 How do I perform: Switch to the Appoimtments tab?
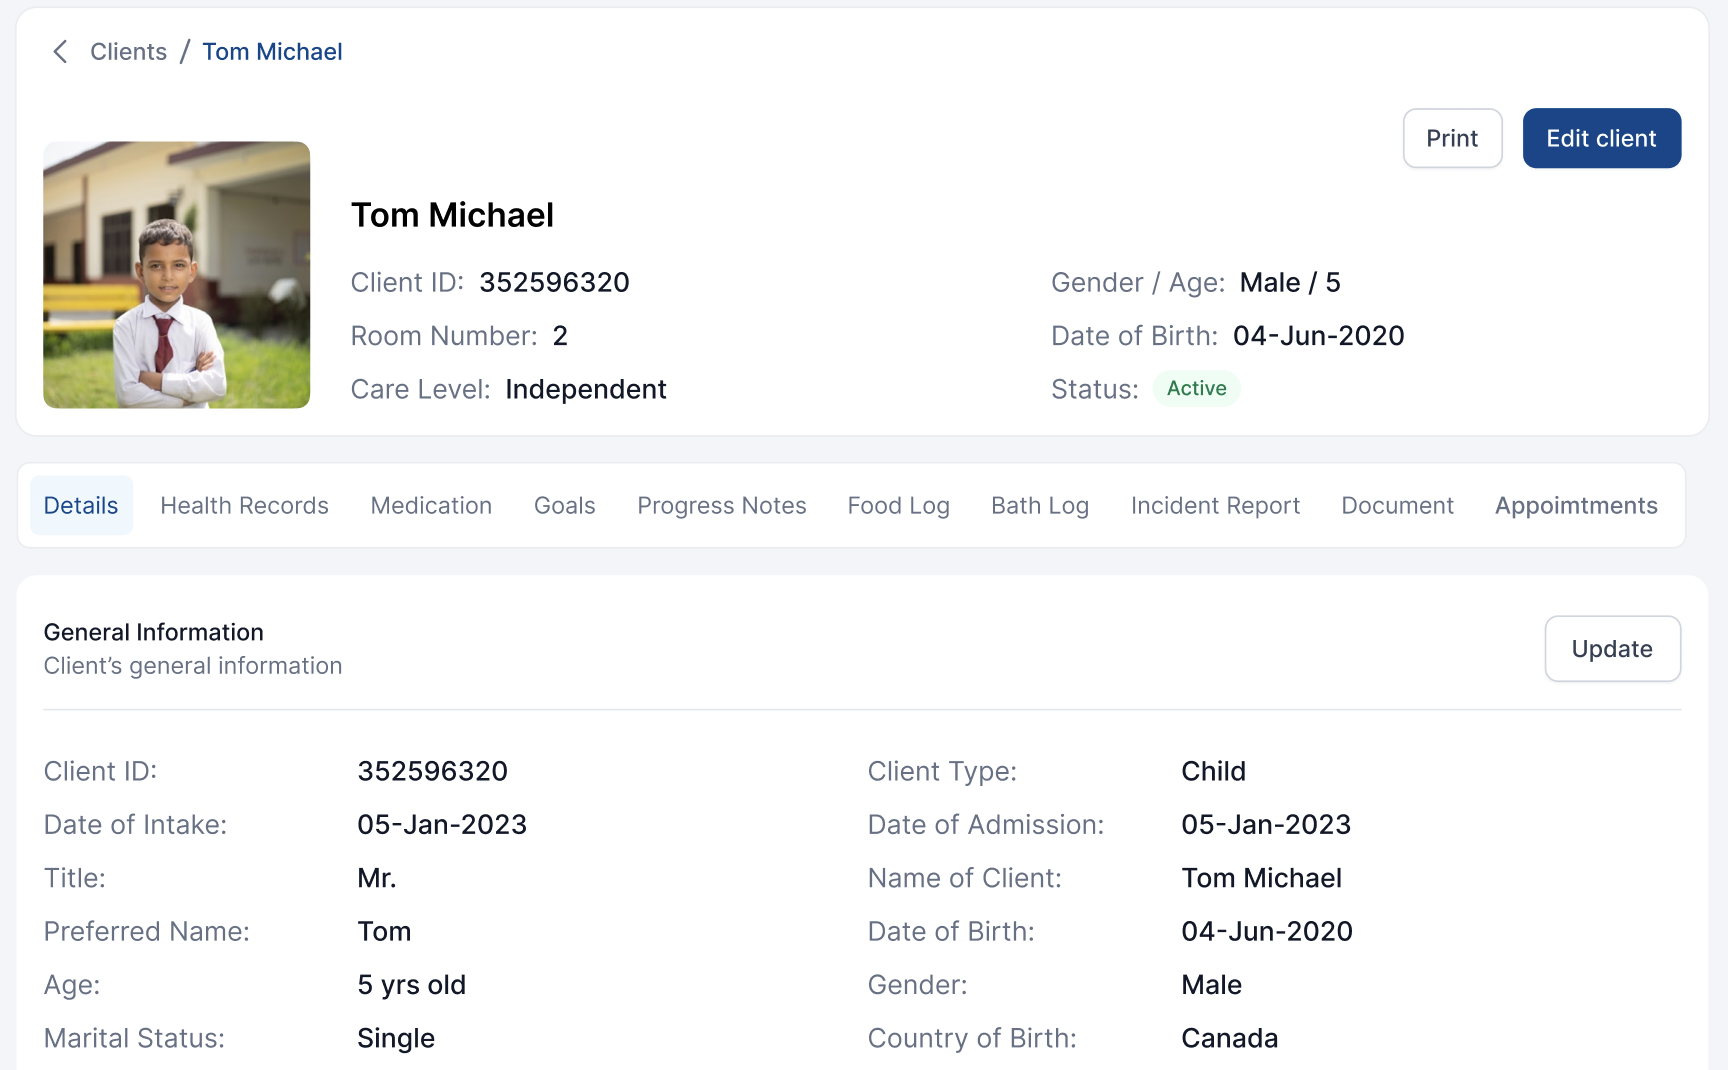point(1576,506)
